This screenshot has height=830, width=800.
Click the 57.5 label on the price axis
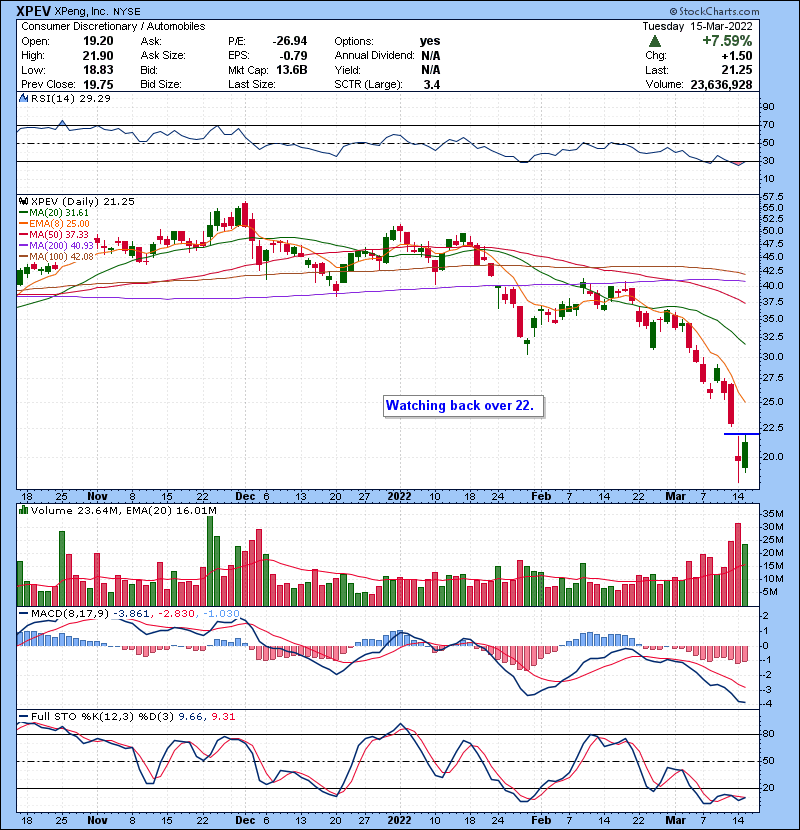pyautogui.click(x=772, y=196)
